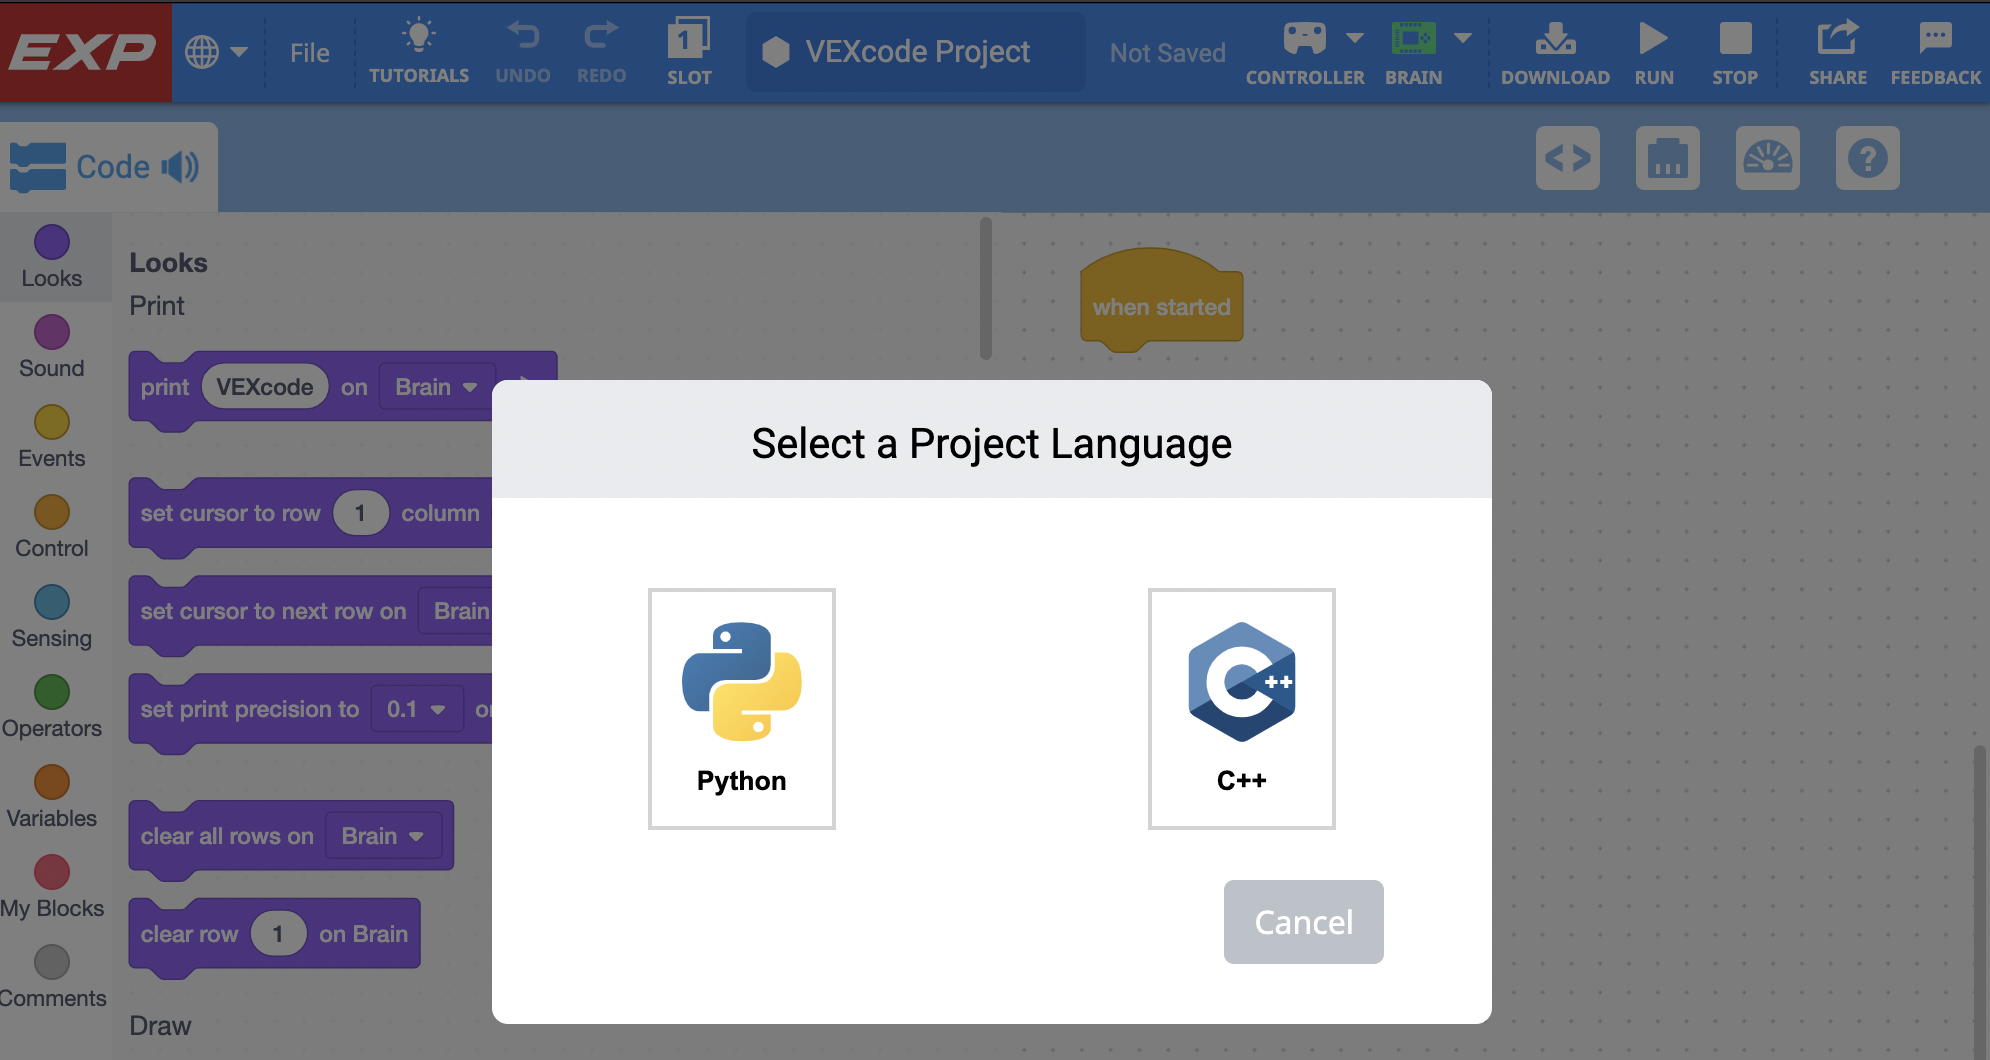
Task: Choose the C++ language card
Action: pyautogui.click(x=1241, y=709)
